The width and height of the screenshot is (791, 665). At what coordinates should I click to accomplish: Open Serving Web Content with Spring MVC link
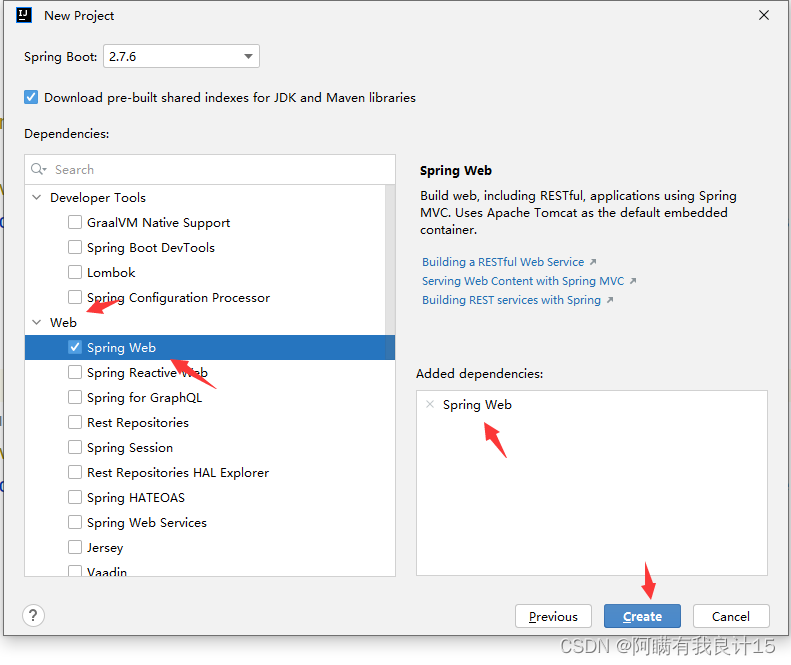[x=523, y=281]
